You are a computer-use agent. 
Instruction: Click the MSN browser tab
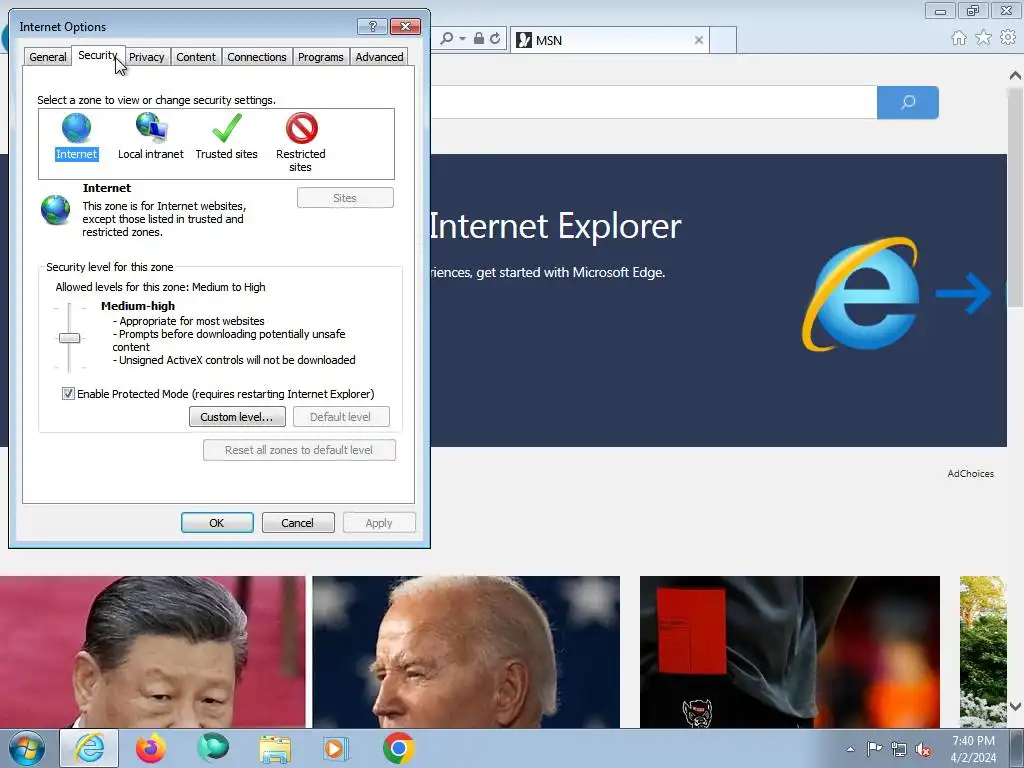[x=607, y=40]
